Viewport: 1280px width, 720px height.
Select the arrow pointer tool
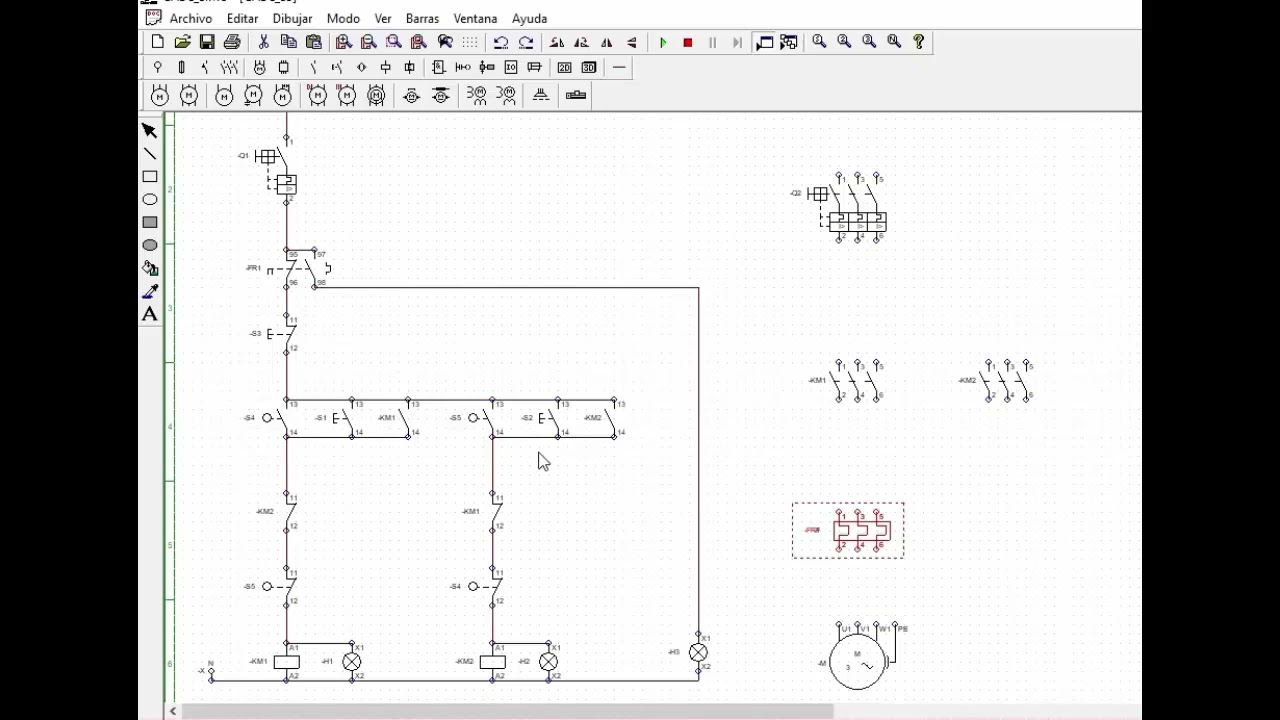coord(150,130)
